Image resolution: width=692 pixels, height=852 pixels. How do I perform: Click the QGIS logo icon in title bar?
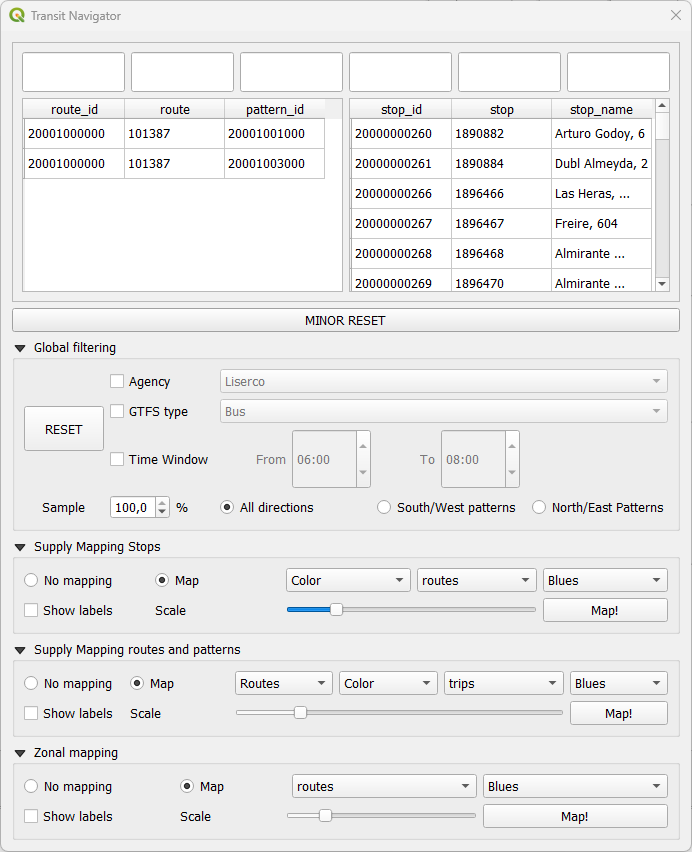point(17,16)
